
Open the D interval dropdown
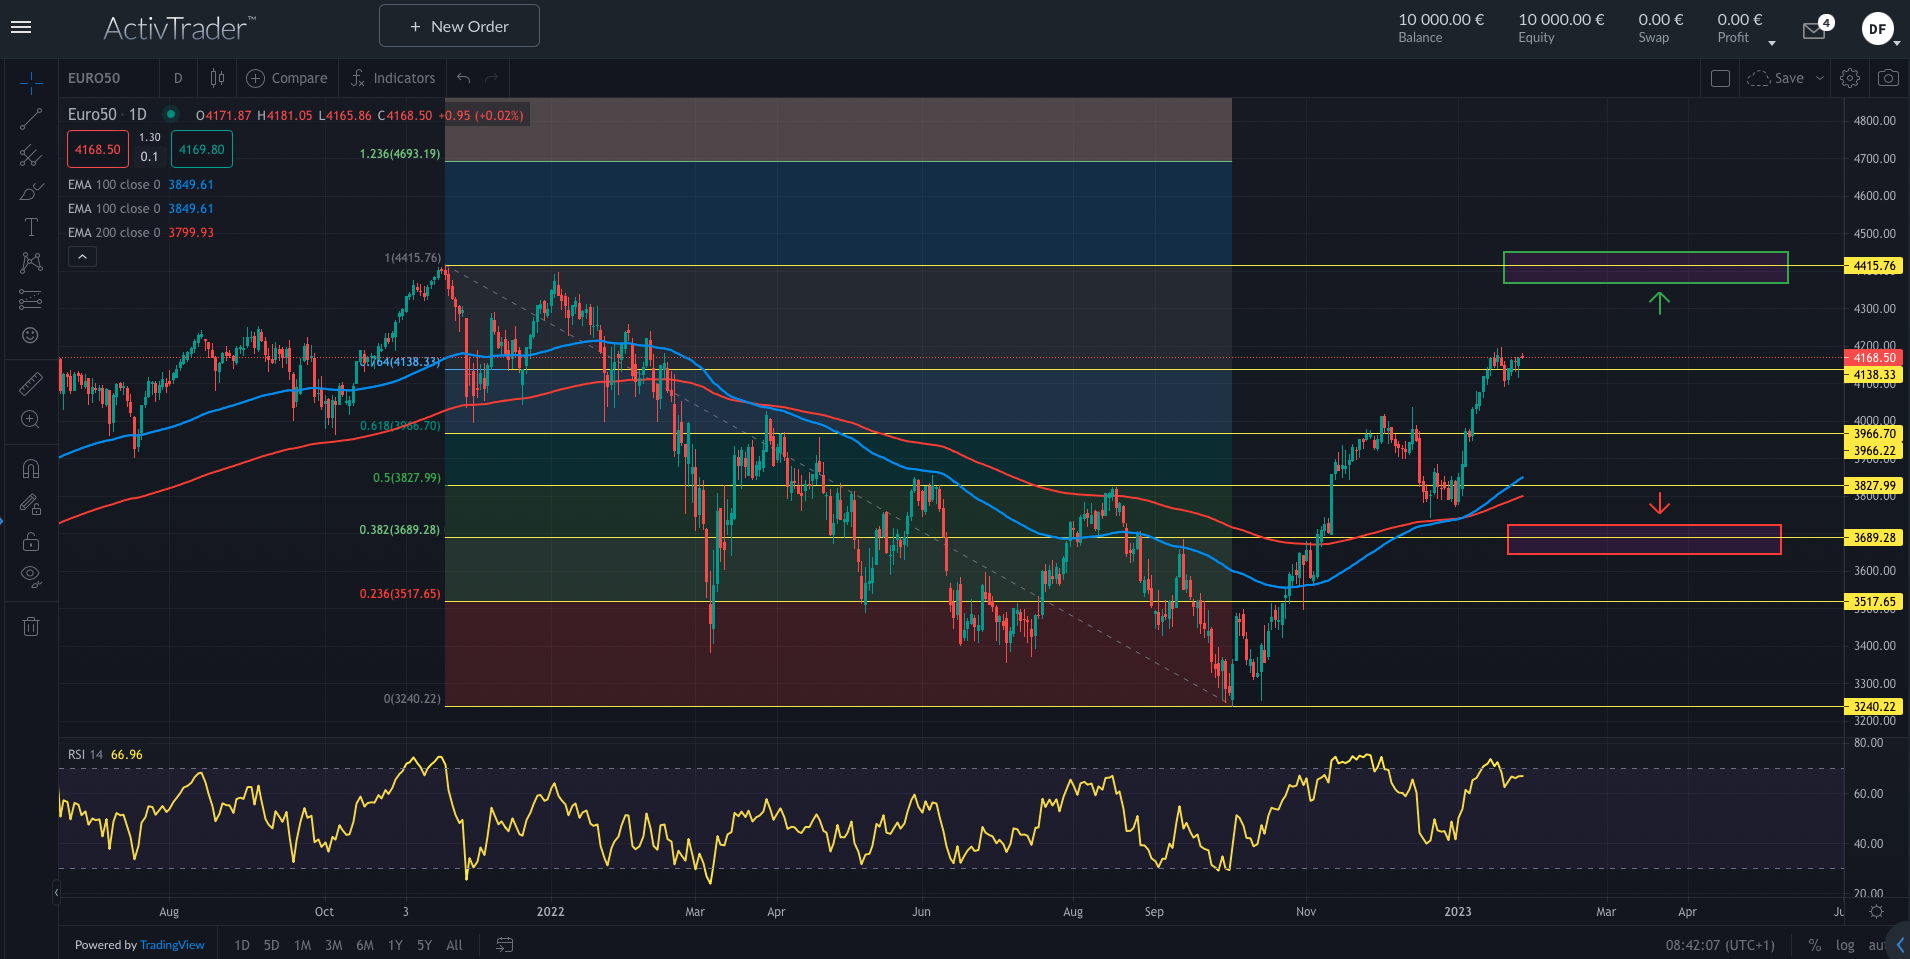click(177, 77)
